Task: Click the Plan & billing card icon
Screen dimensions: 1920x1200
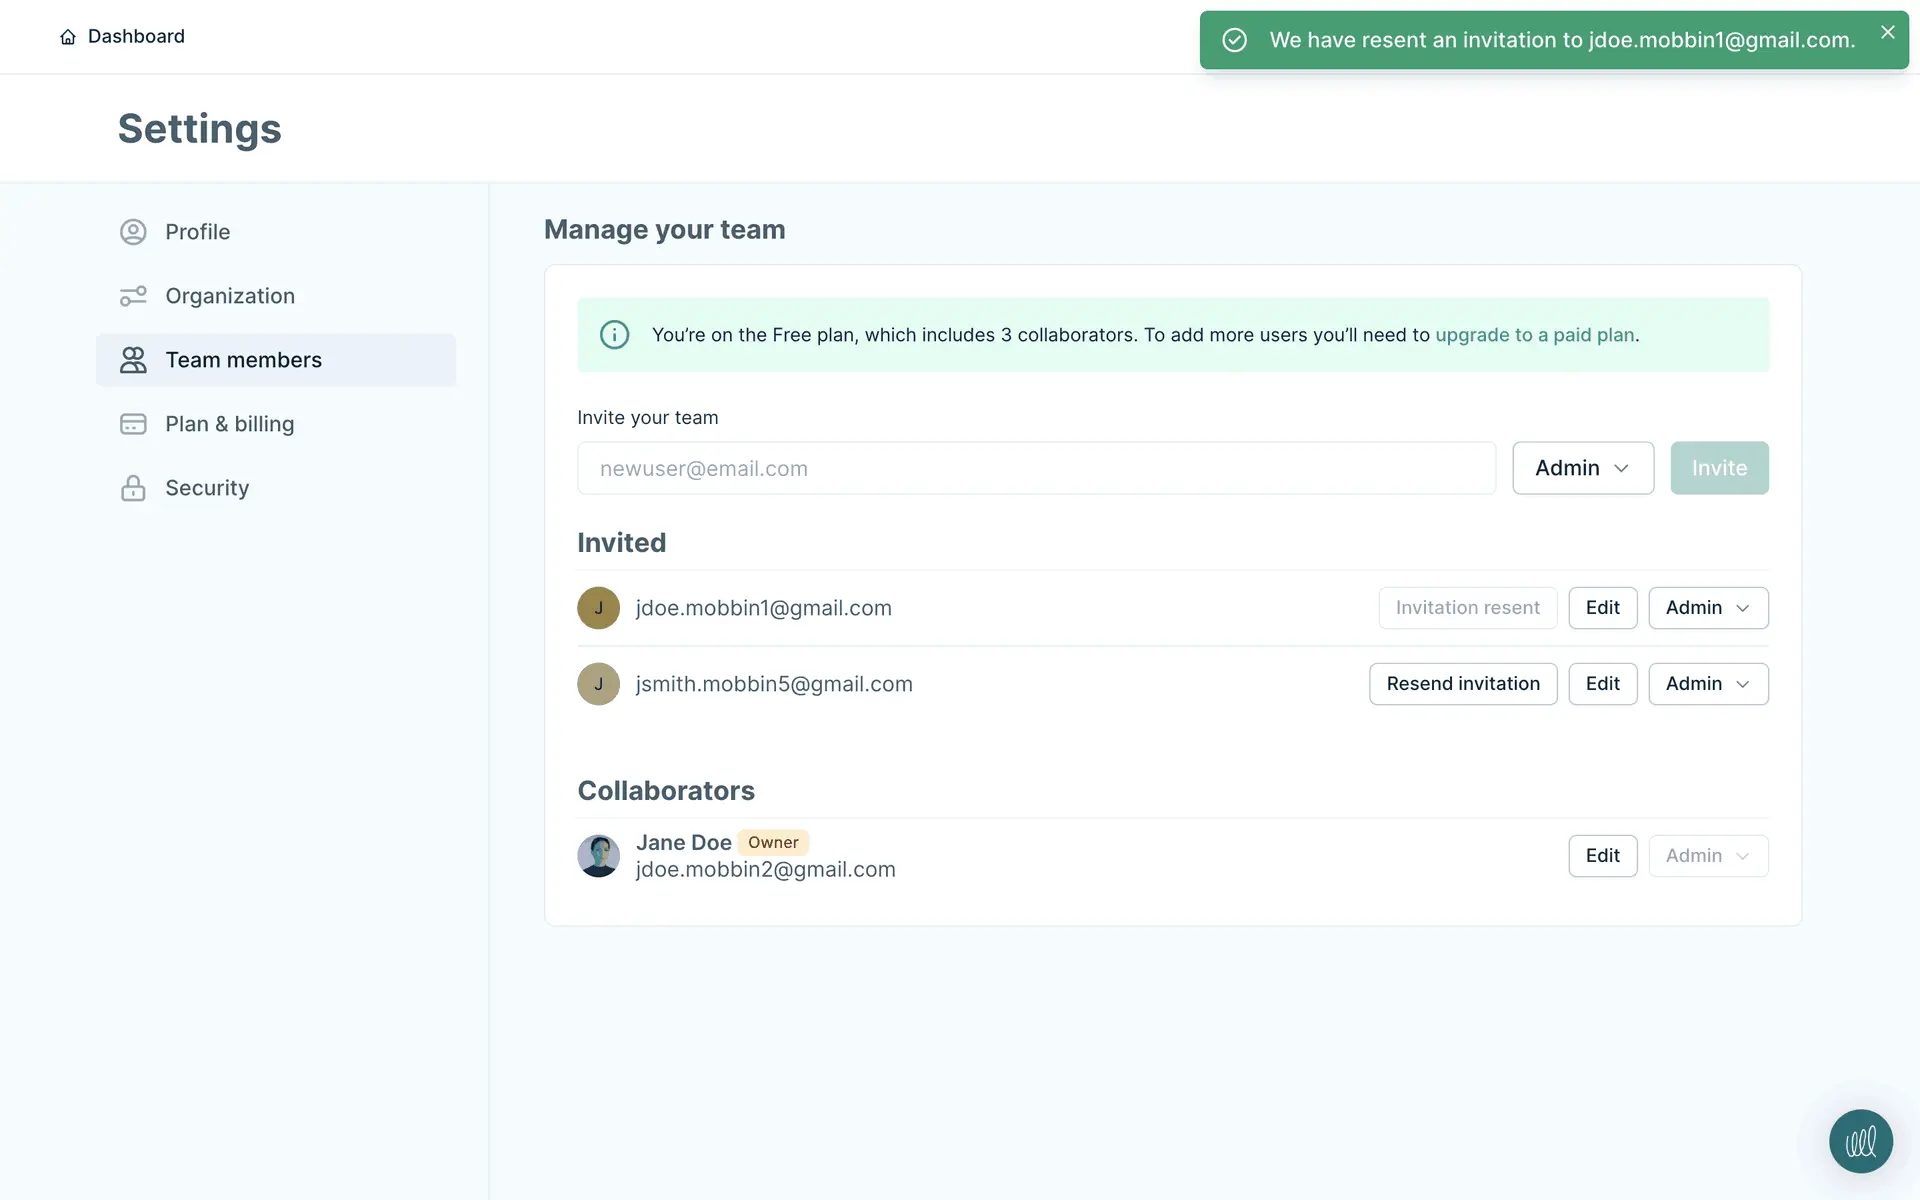Action: pos(133,424)
